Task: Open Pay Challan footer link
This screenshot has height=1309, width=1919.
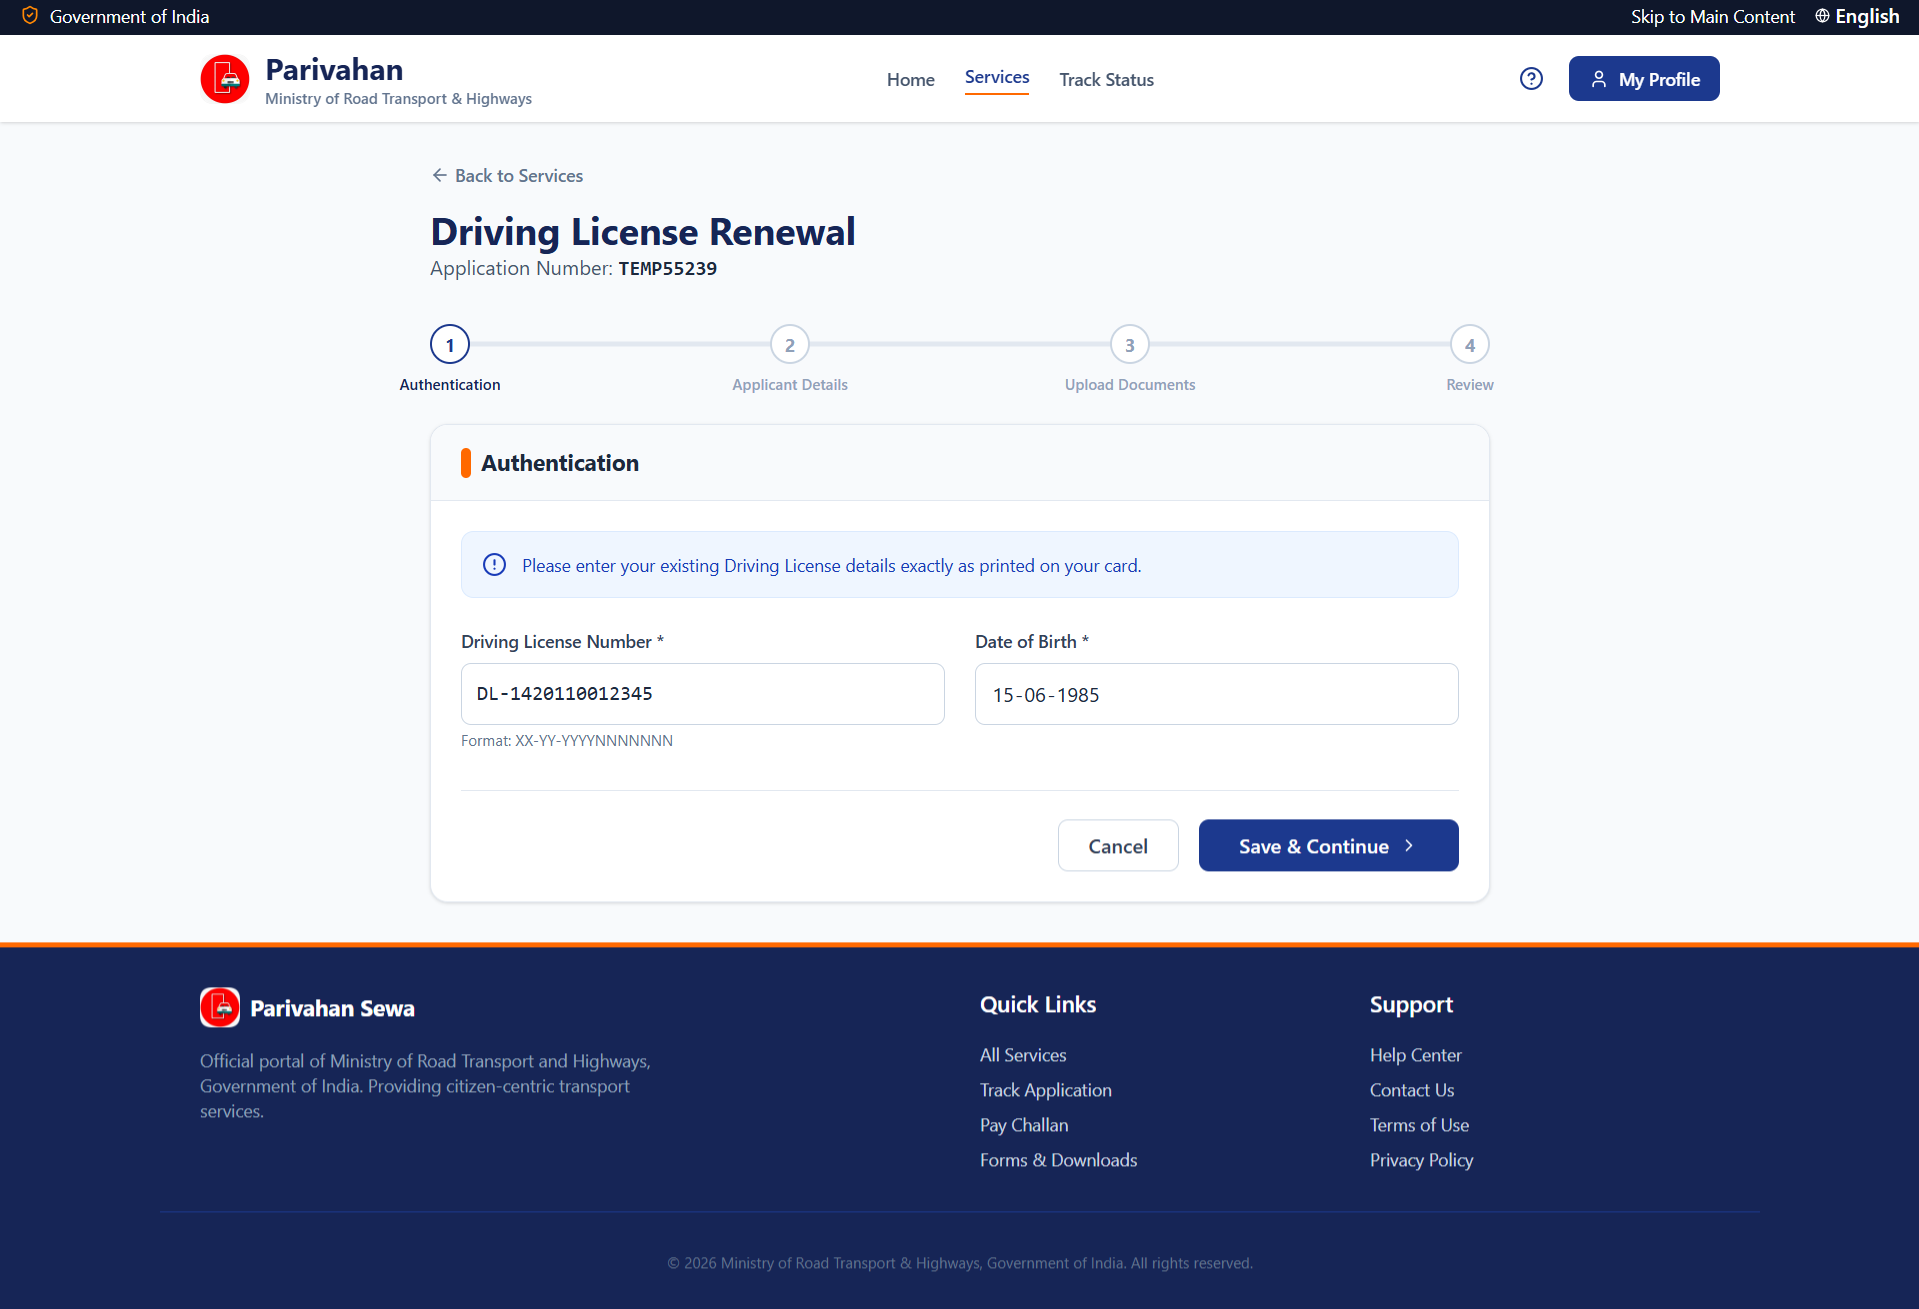Action: 1024,1125
